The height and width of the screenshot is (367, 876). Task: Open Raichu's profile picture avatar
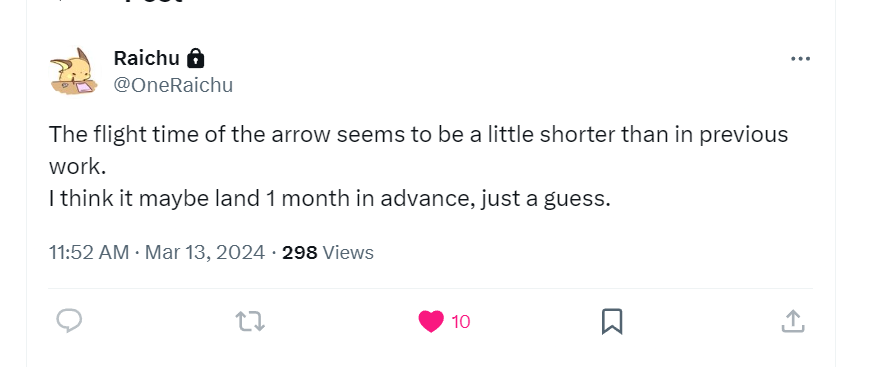(74, 72)
